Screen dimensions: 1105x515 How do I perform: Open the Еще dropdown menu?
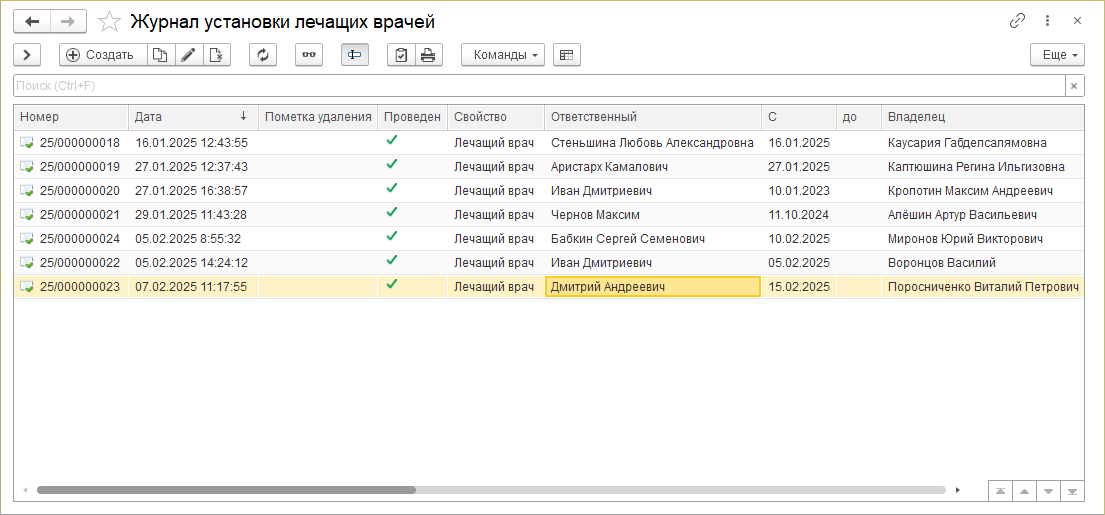[1058, 55]
